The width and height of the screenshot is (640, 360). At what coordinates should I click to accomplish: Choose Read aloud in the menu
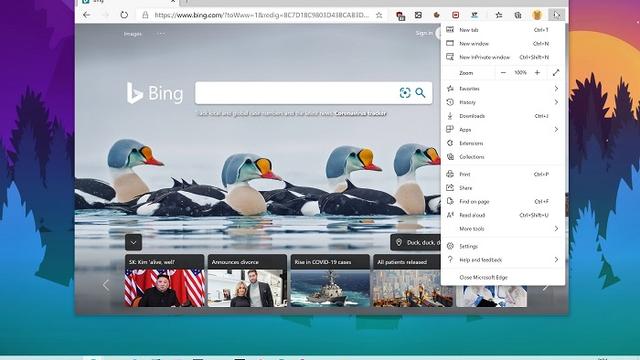pos(503,215)
